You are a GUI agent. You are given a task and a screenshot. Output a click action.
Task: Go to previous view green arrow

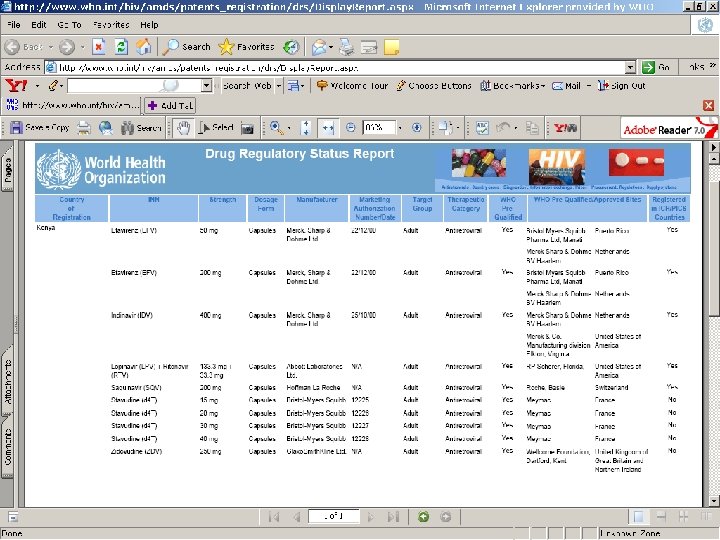click(423, 517)
